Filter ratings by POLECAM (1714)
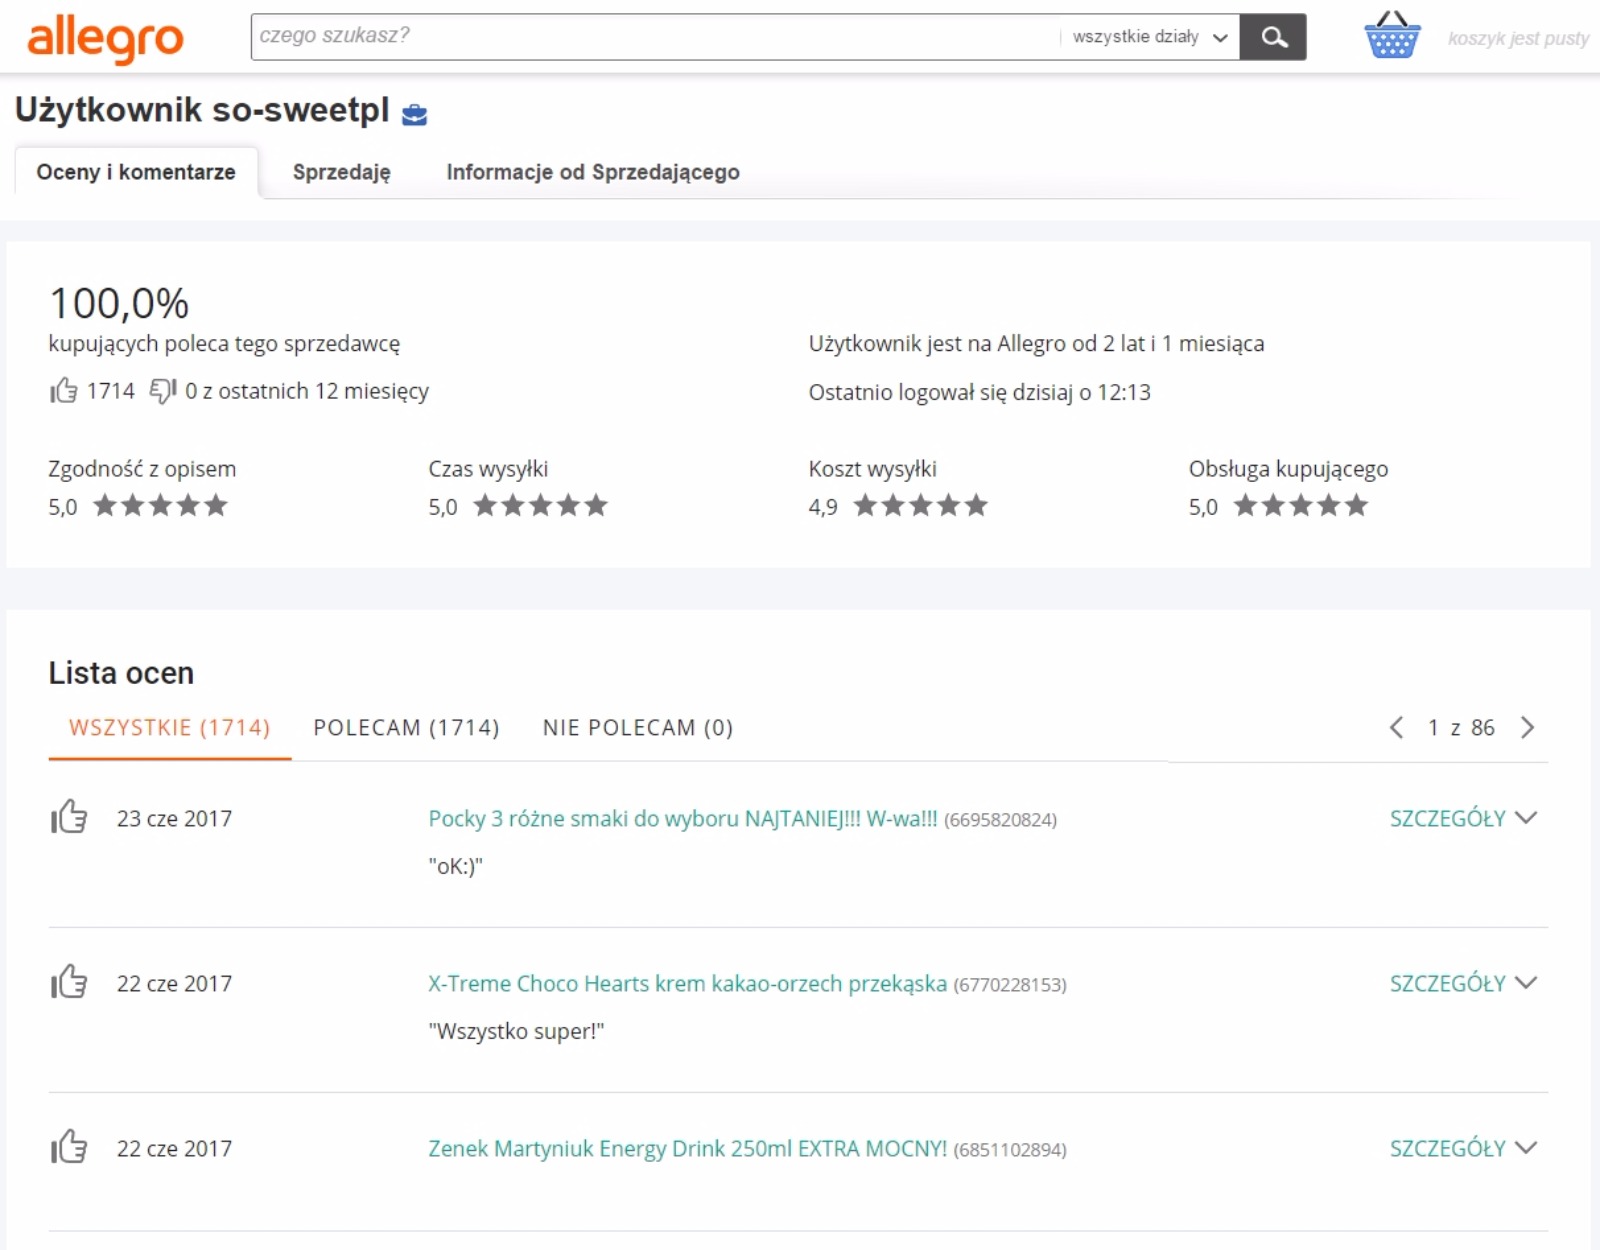This screenshot has width=1600, height=1250. (x=406, y=728)
